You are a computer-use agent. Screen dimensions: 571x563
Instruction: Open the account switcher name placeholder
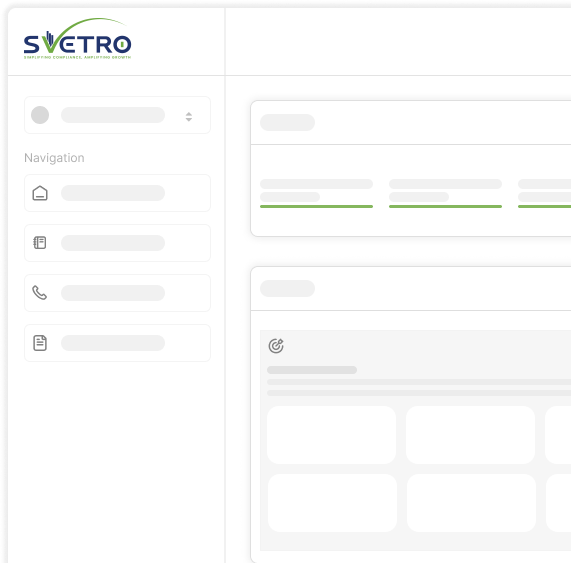[113, 115]
